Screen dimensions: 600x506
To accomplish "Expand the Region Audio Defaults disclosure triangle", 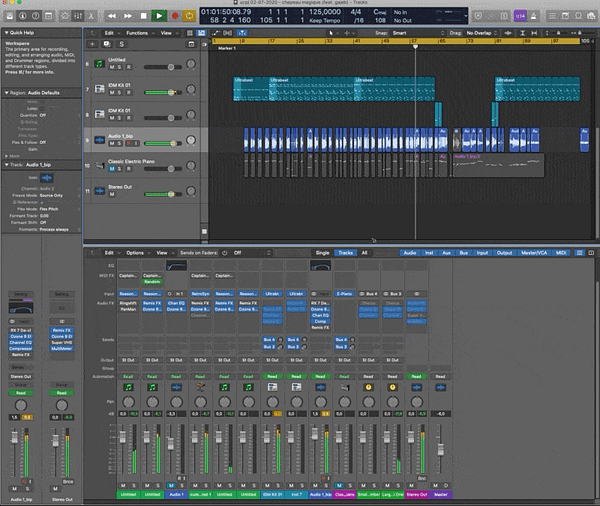I will 4,92.
